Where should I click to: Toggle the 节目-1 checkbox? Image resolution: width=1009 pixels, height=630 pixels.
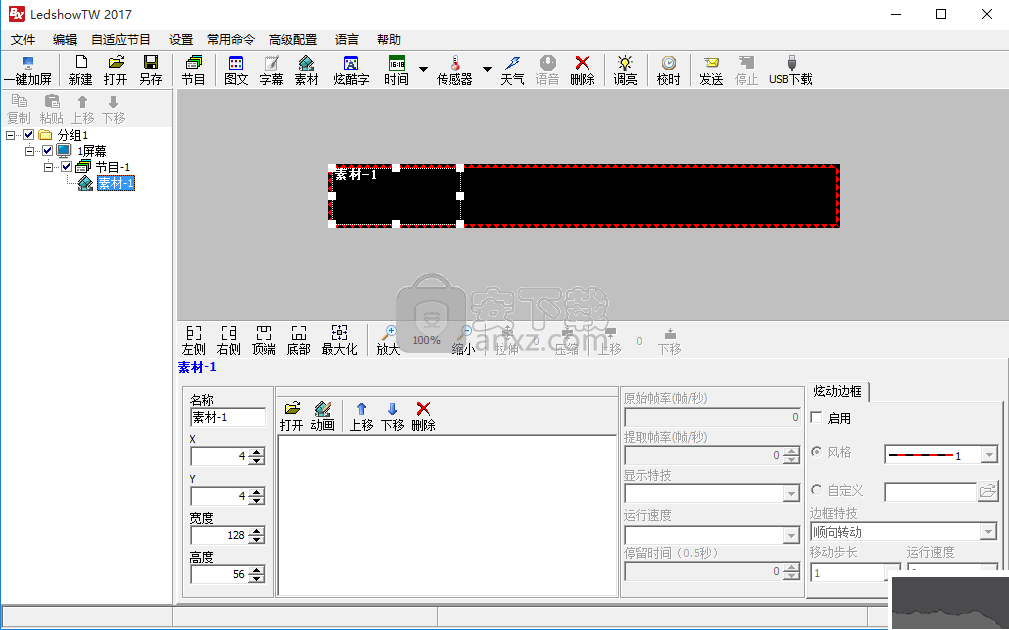(67, 167)
